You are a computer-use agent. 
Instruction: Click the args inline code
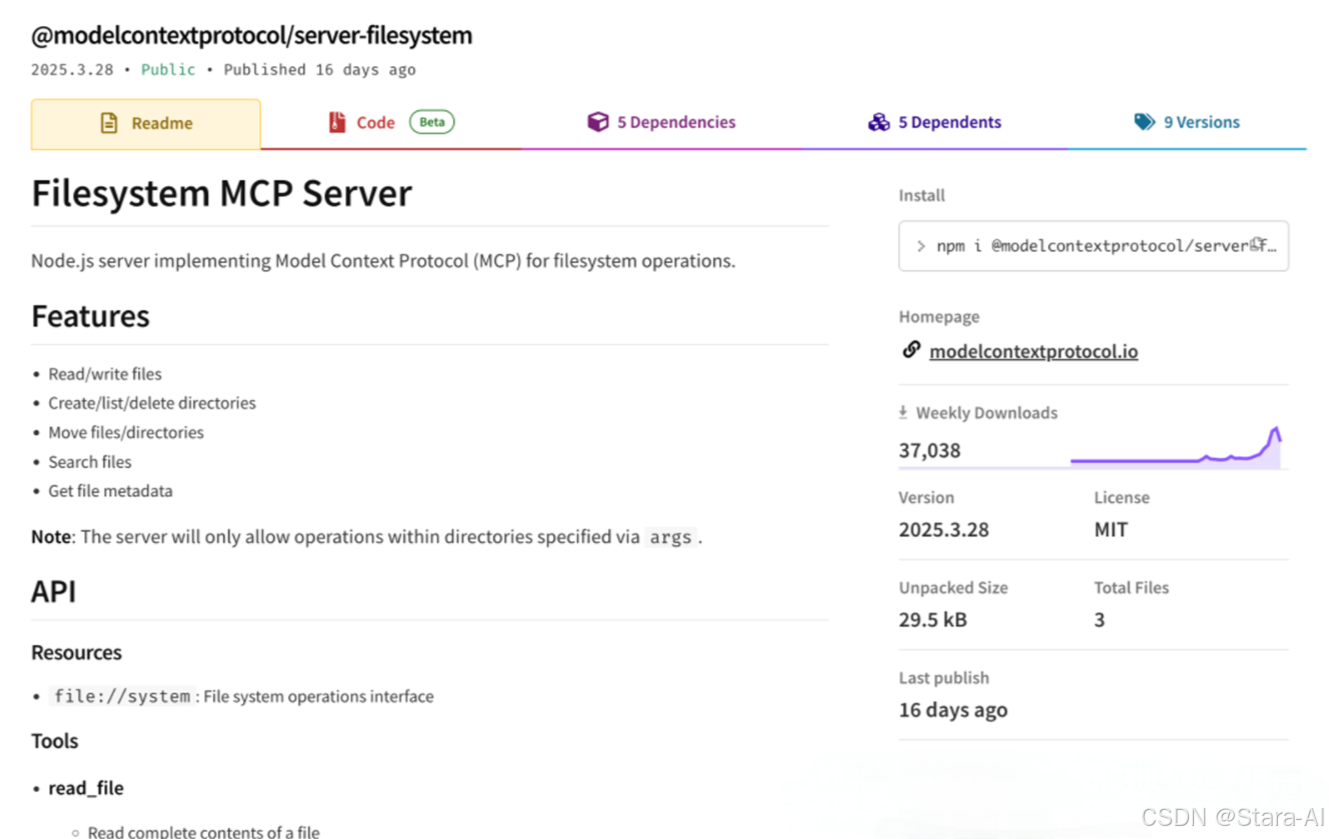(670, 537)
